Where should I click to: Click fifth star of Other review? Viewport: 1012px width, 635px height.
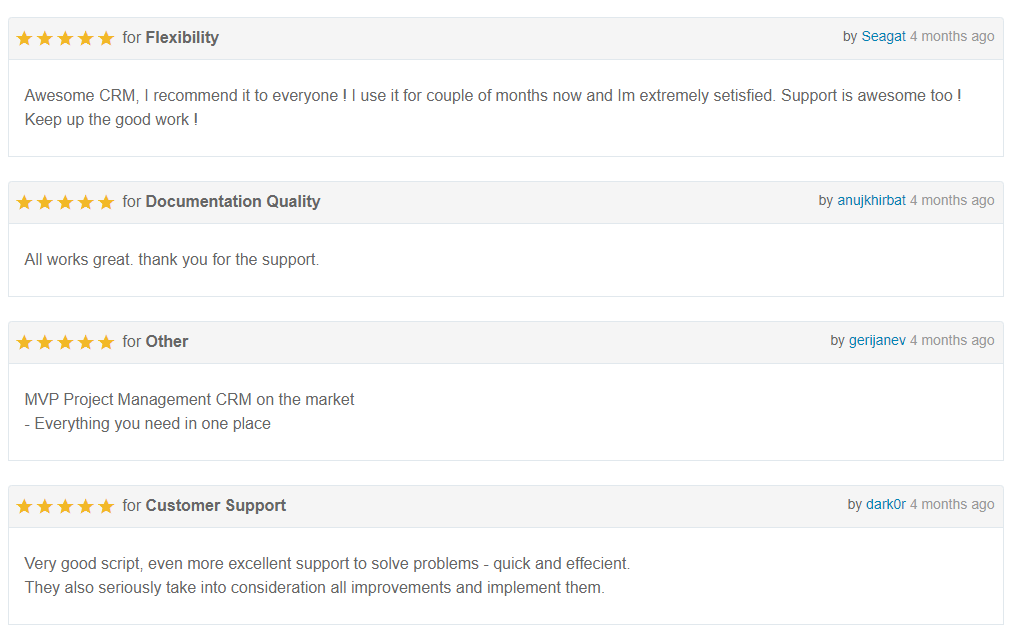[106, 342]
